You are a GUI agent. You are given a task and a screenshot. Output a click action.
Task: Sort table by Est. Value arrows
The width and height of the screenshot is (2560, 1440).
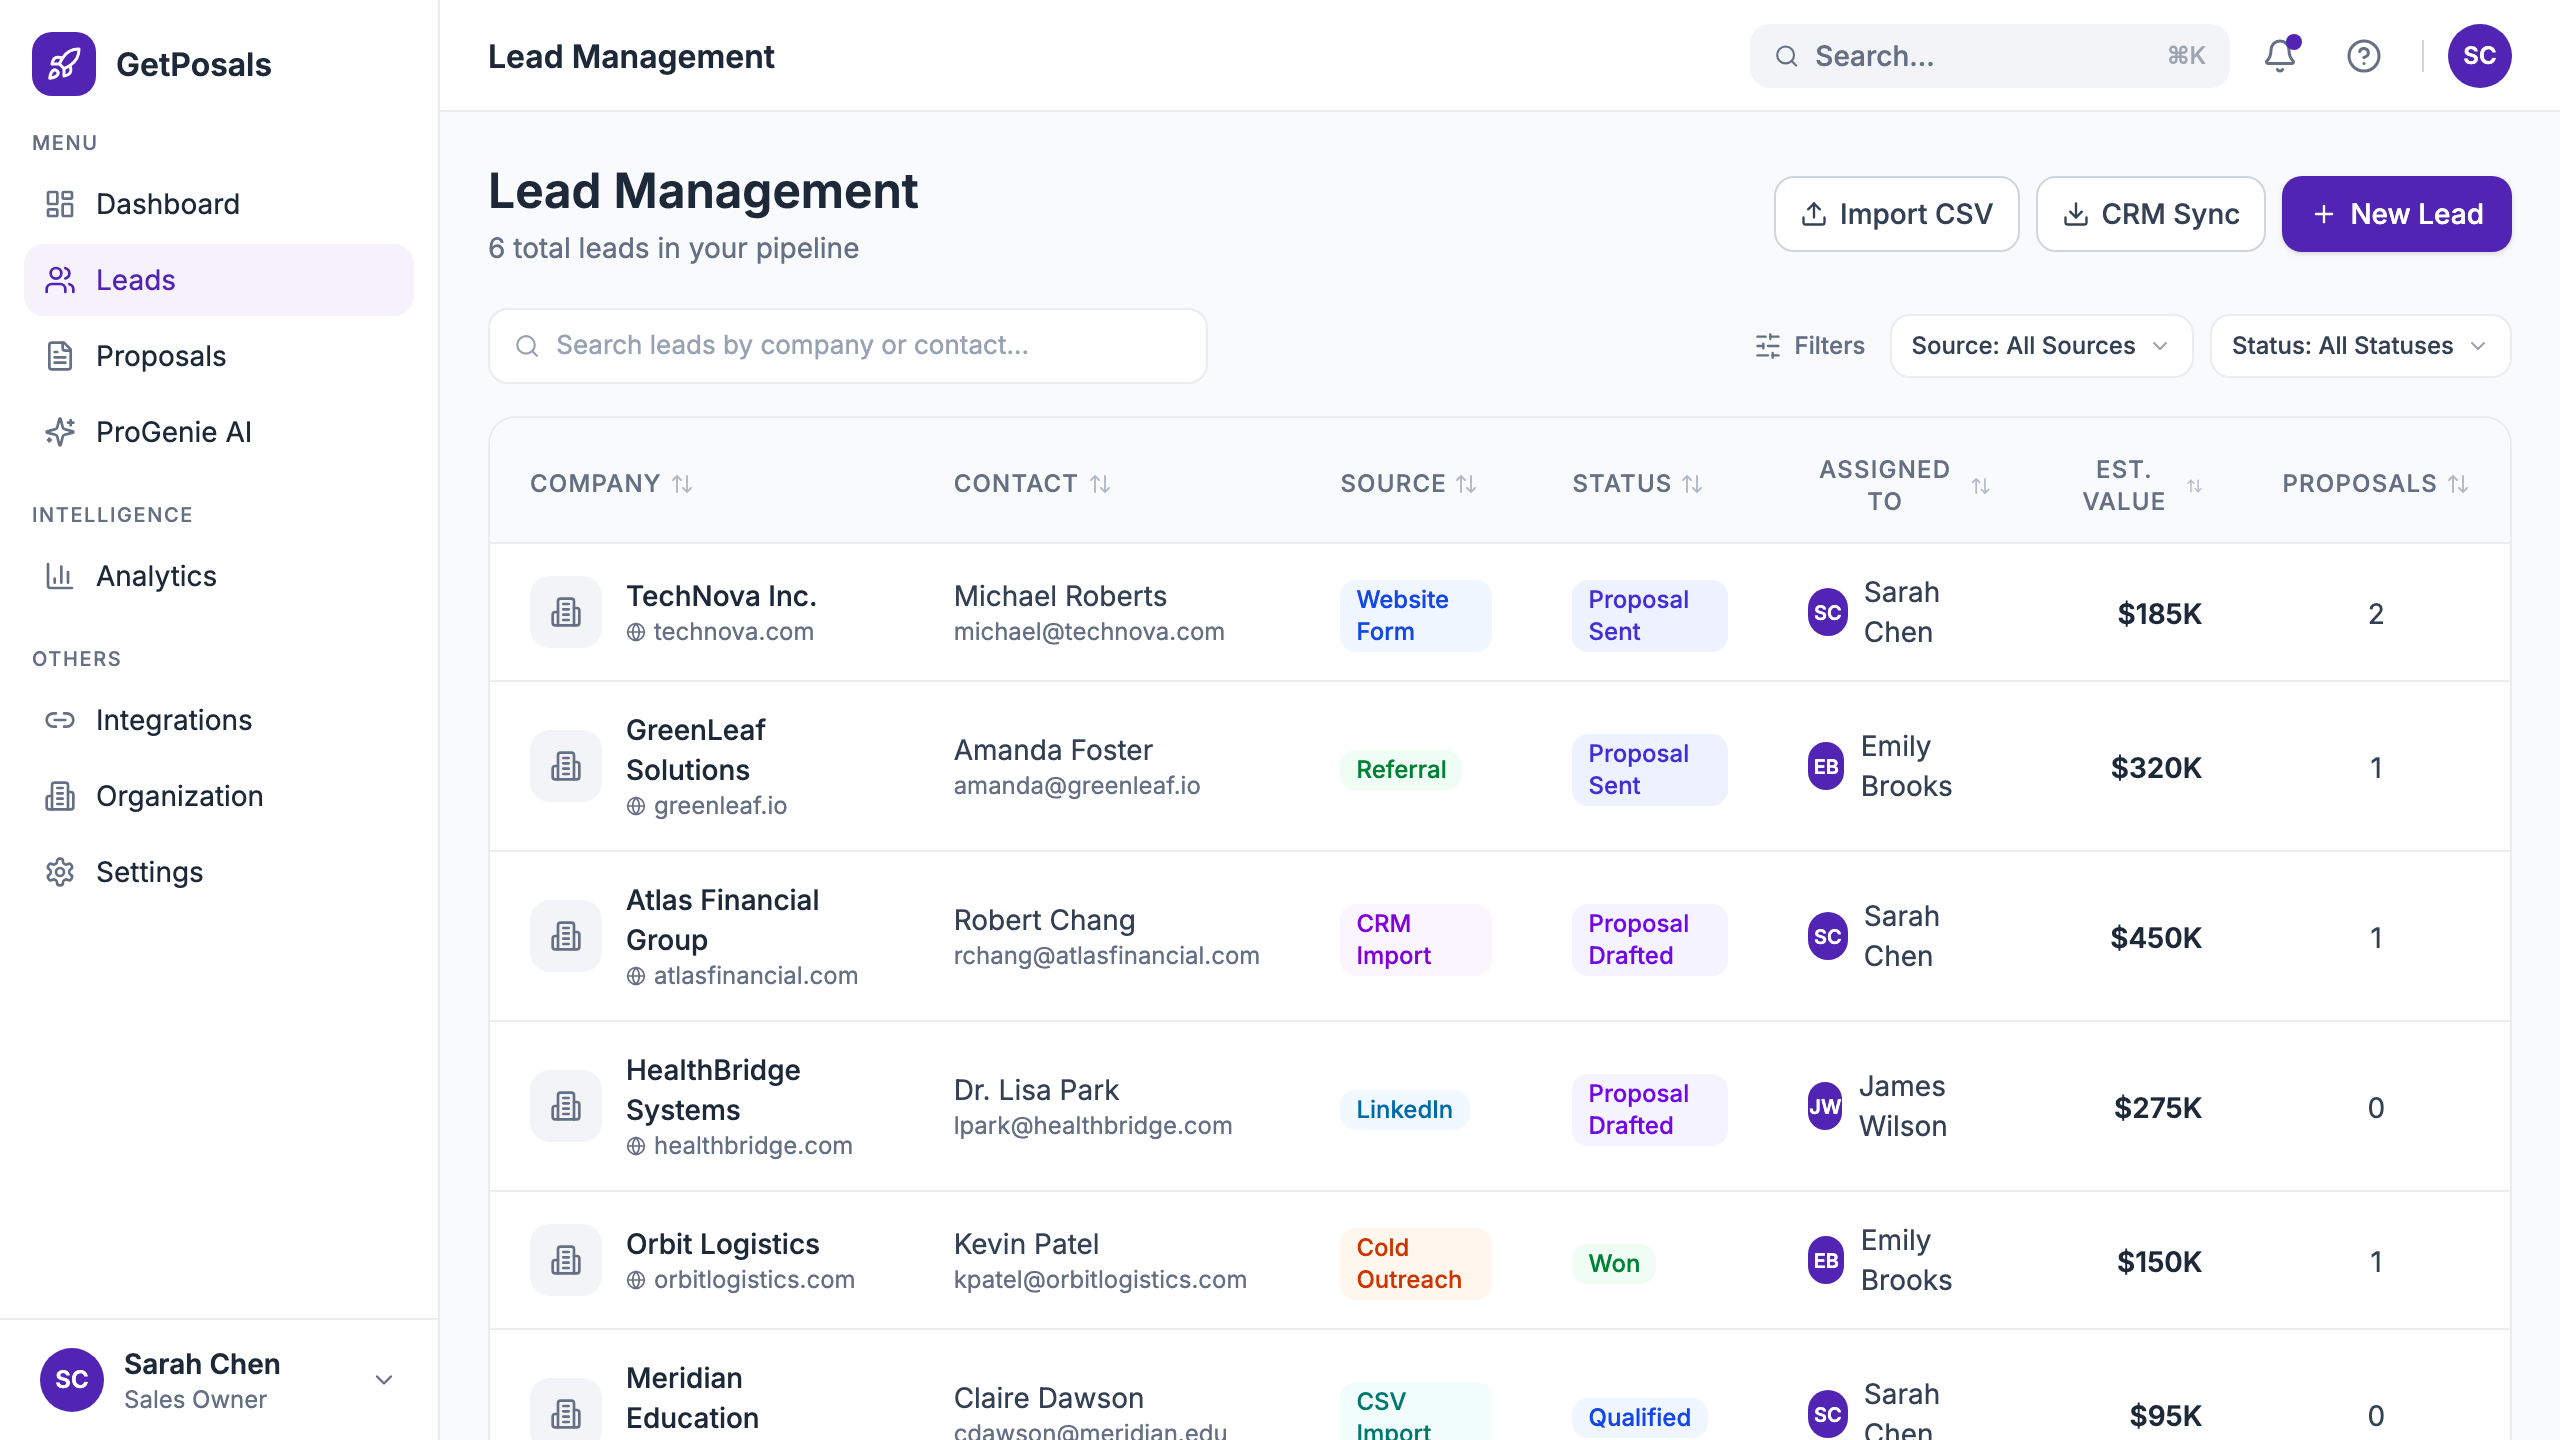[2194, 486]
